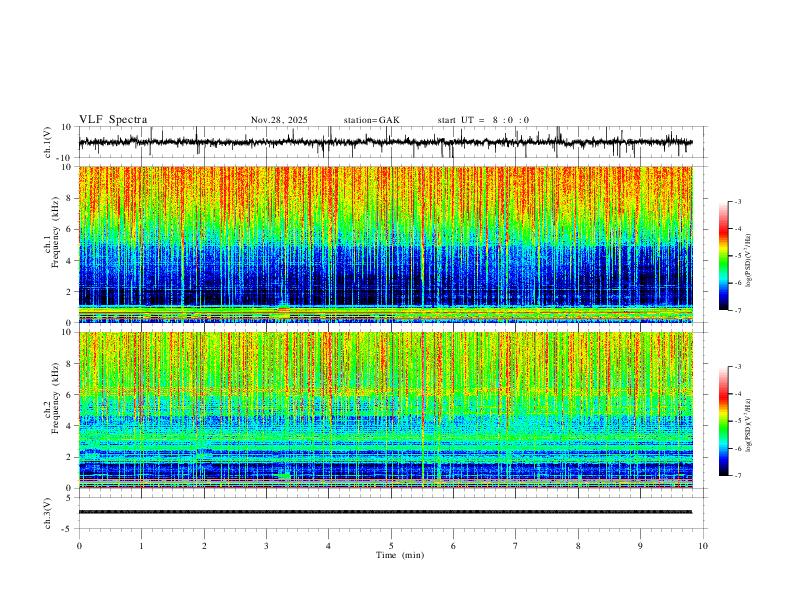Image resolution: width=792 pixels, height=612 pixels.
Task: Click time-axis tick label "7"
Action: click(516, 546)
